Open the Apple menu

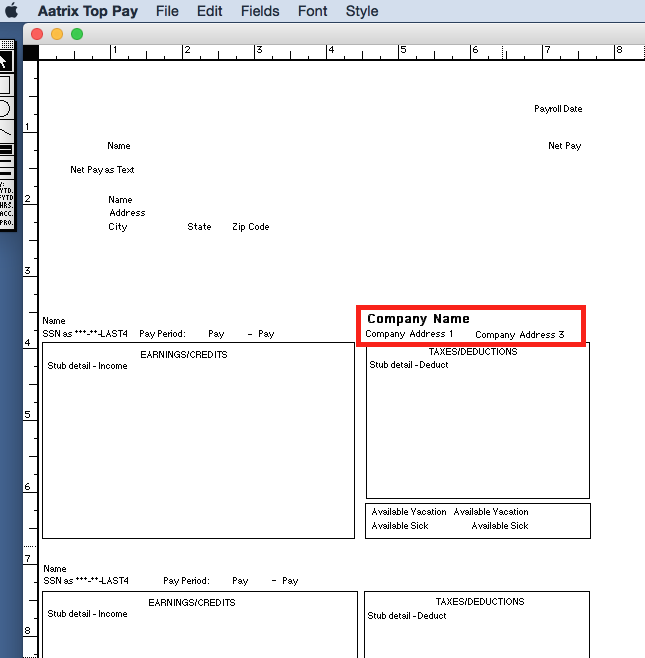tap(11, 11)
